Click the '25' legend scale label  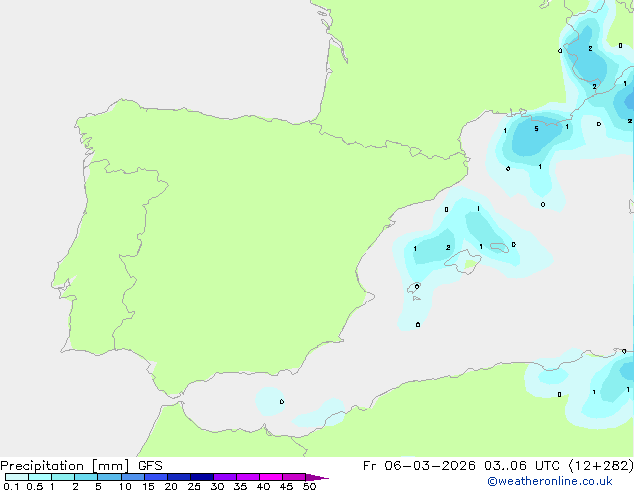(194, 486)
